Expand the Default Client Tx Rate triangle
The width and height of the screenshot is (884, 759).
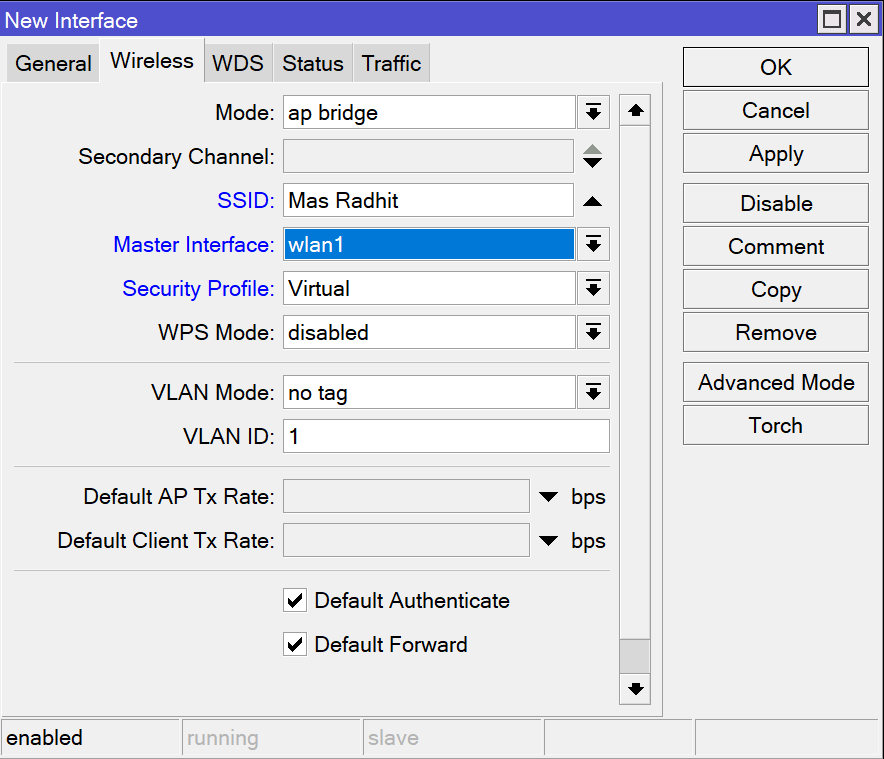[548, 541]
